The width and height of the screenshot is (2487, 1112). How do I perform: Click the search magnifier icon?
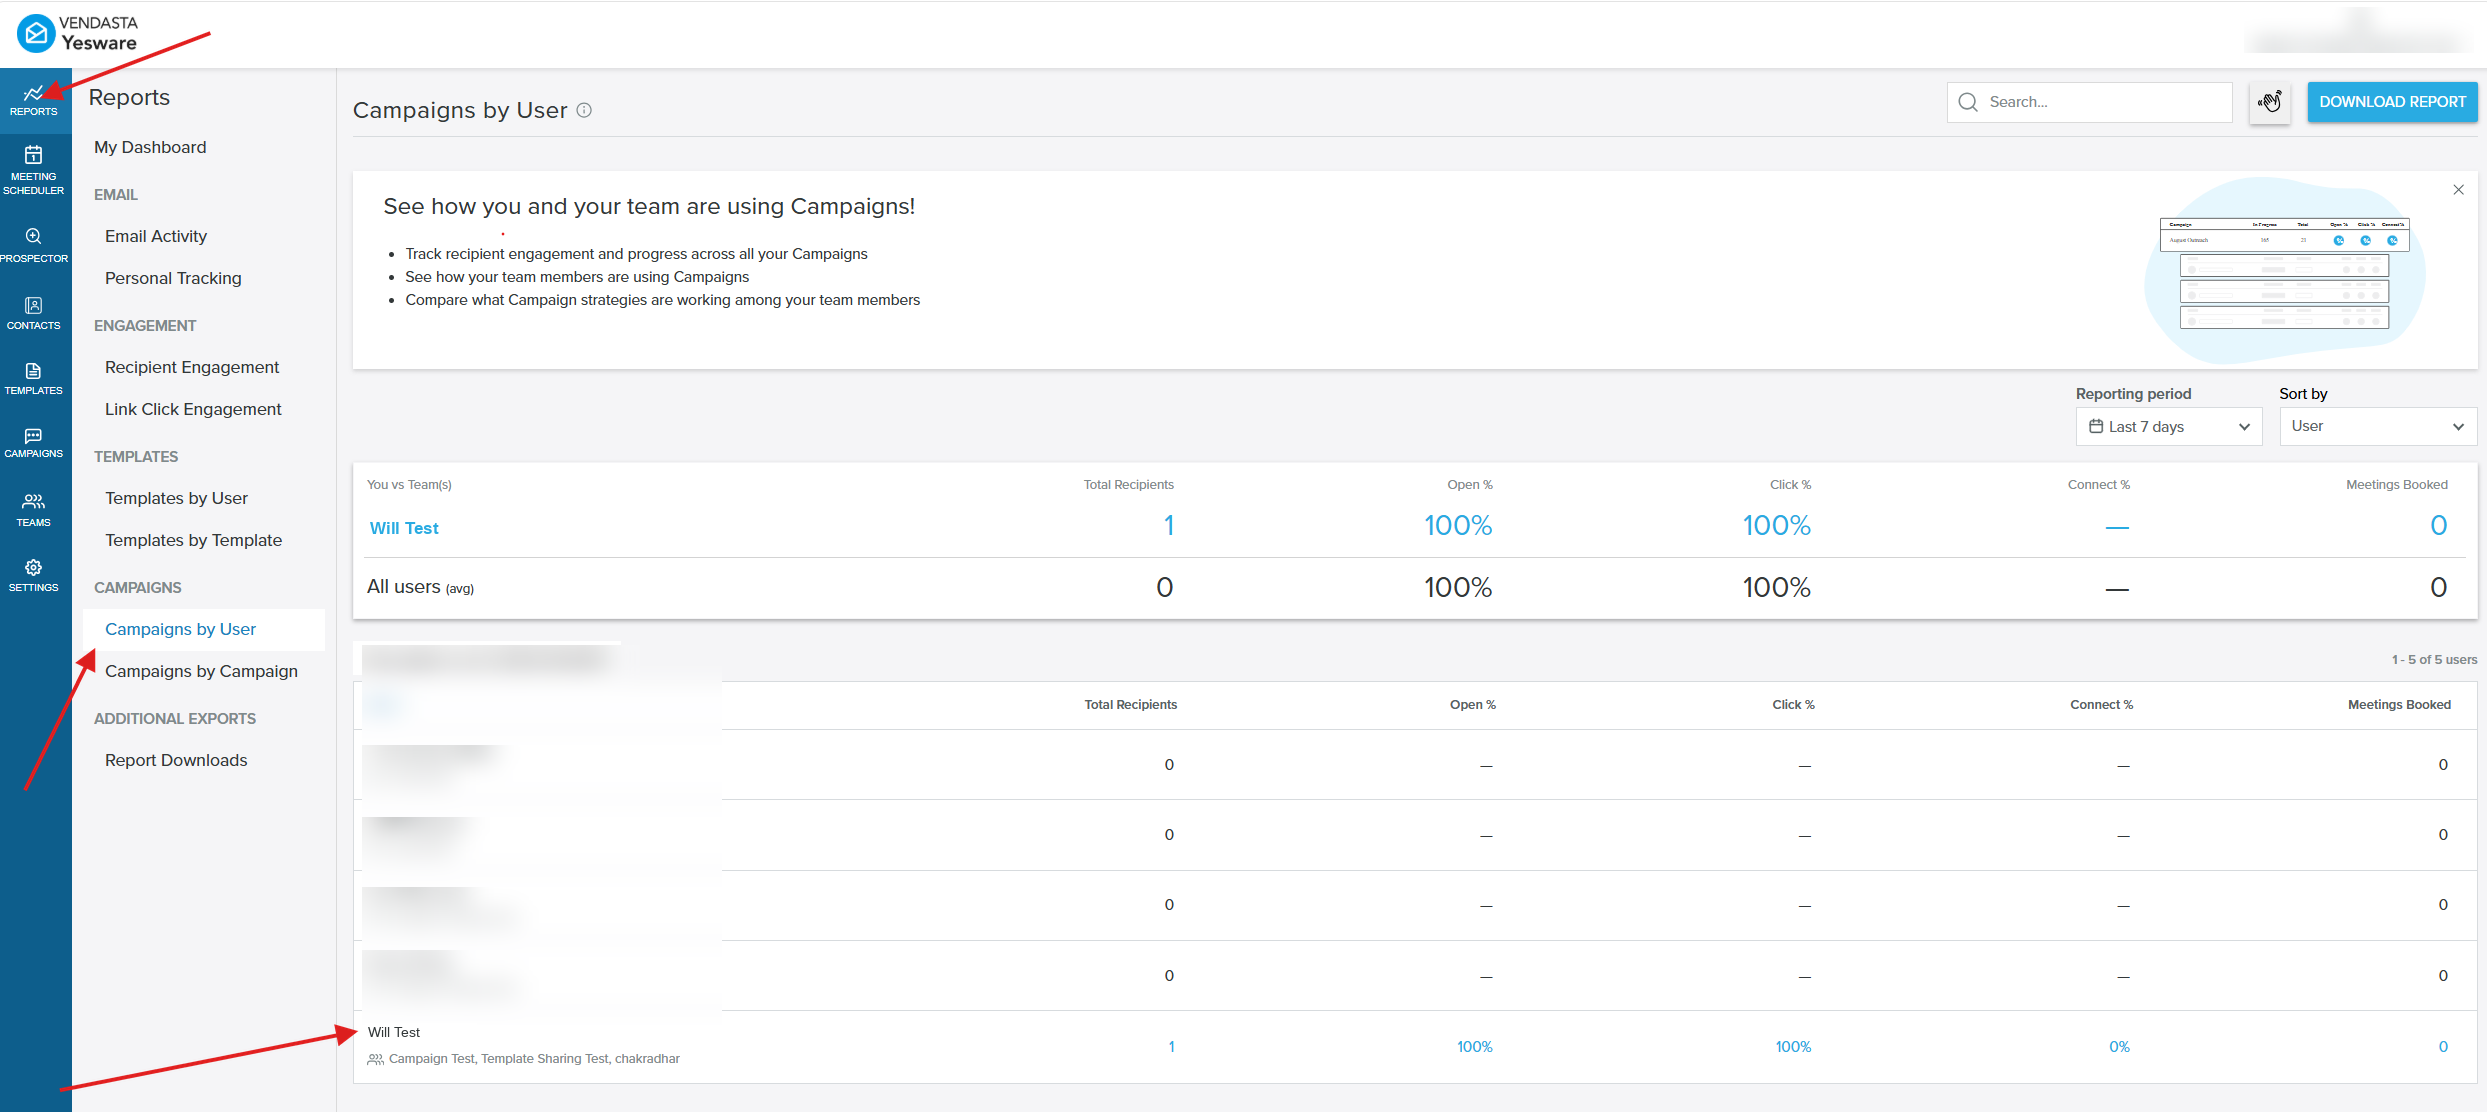pos(1968,102)
